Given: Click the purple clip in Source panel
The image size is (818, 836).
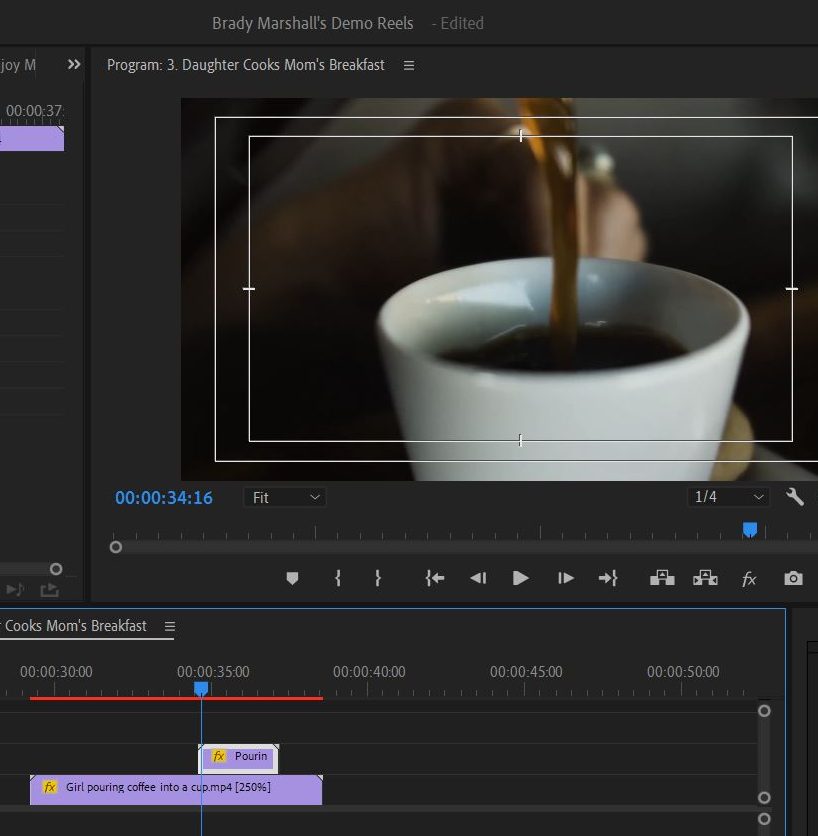Looking at the screenshot, I should (32, 139).
